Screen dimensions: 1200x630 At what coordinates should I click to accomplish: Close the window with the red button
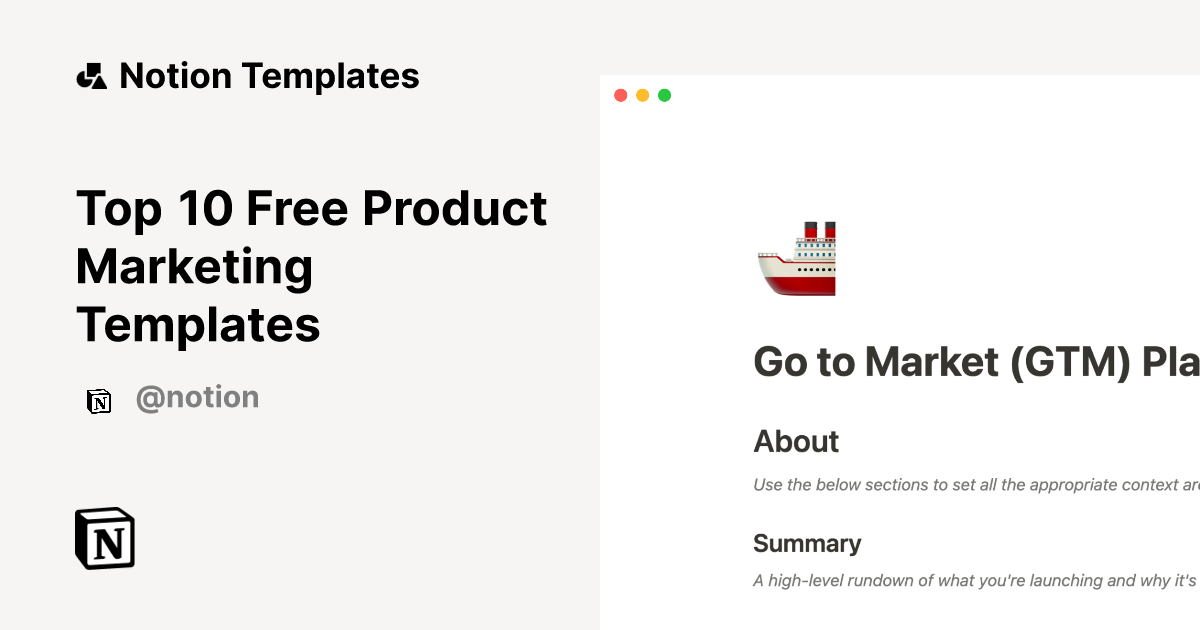point(621,96)
